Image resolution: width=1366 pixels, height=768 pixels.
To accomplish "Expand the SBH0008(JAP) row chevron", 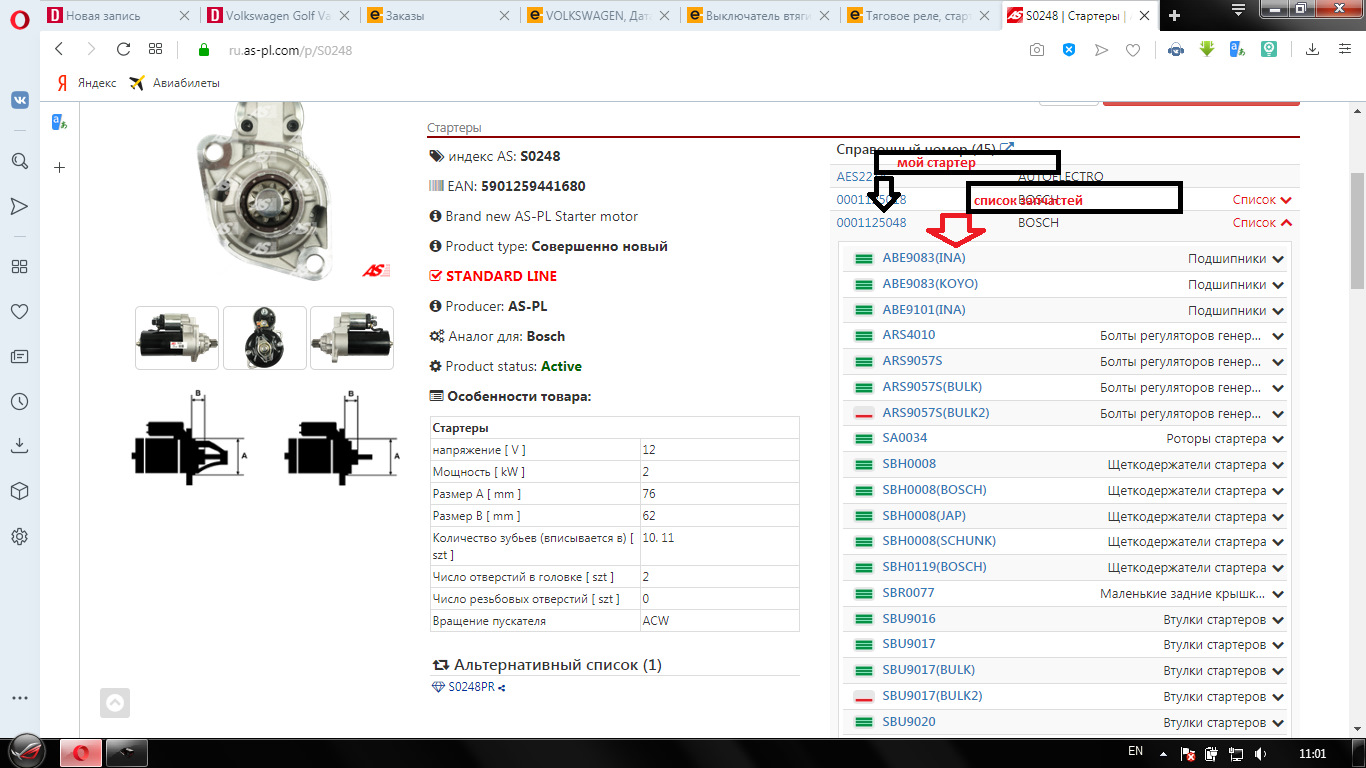I will 1278,517.
